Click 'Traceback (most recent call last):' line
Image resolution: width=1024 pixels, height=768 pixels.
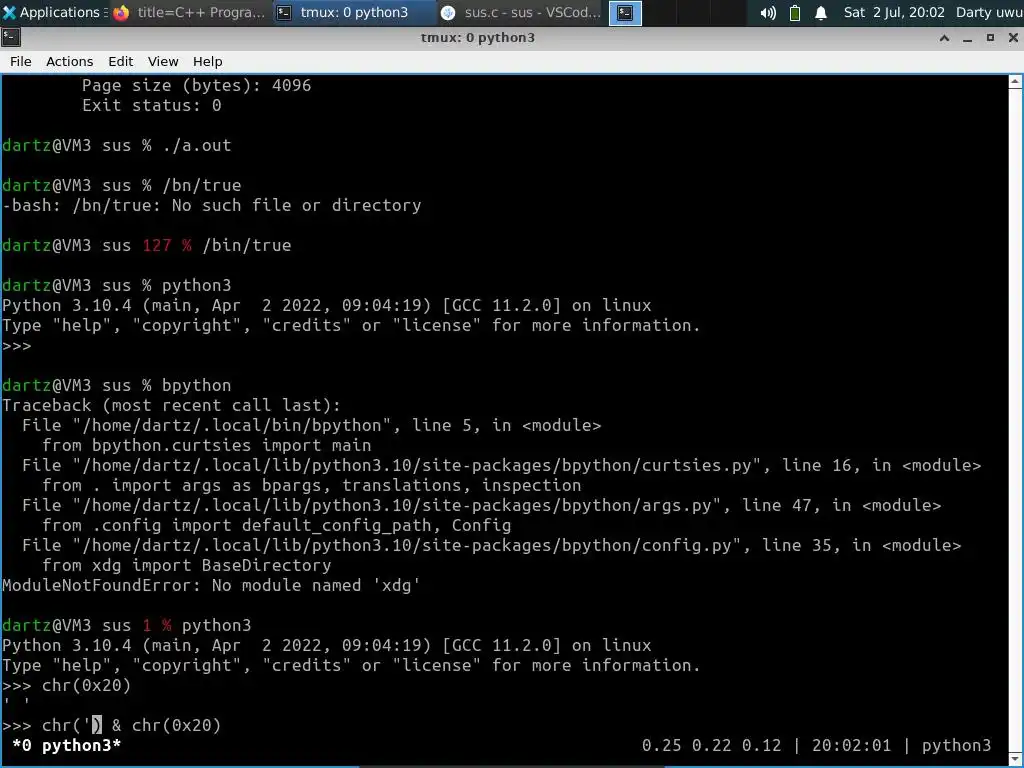tap(172, 406)
